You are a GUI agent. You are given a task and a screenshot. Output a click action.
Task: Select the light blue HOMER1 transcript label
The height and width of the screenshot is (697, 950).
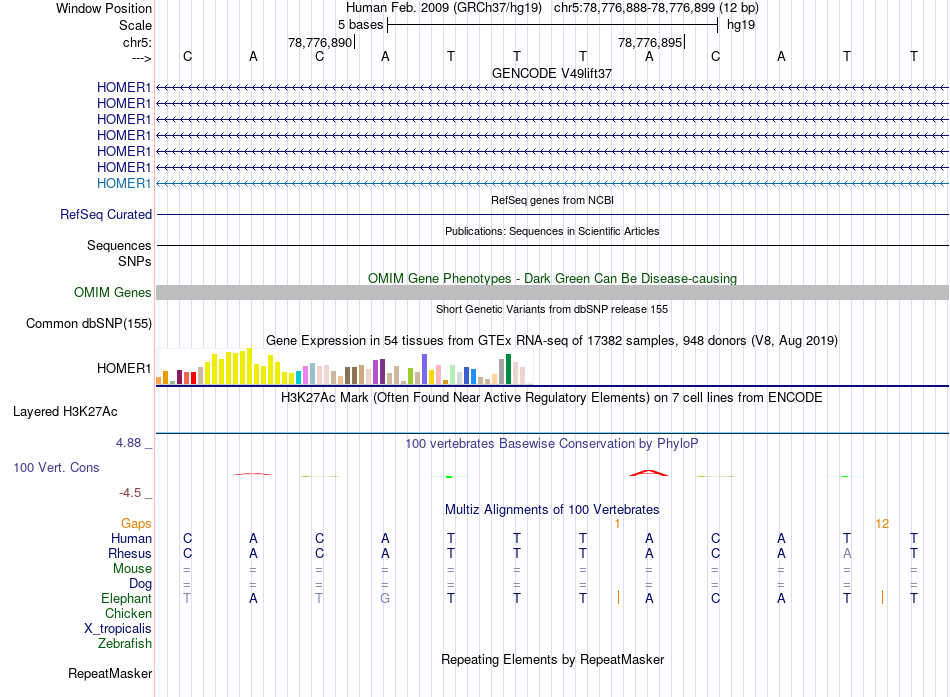[x=124, y=183]
